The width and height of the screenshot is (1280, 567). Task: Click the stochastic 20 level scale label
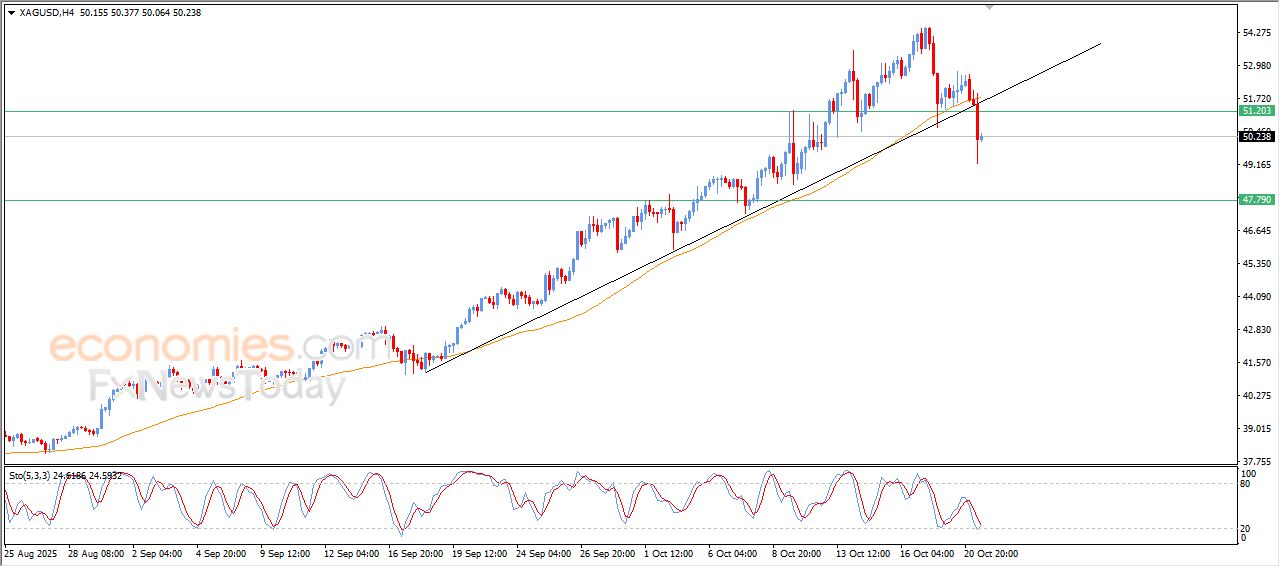(x=1246, y=528)
